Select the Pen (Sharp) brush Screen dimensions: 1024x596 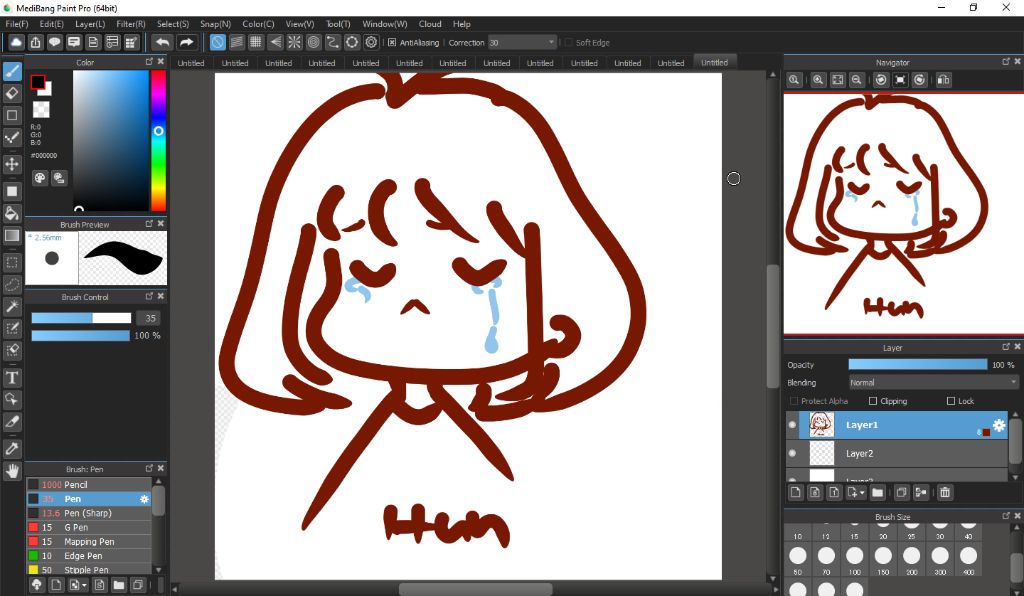point(89,513)
